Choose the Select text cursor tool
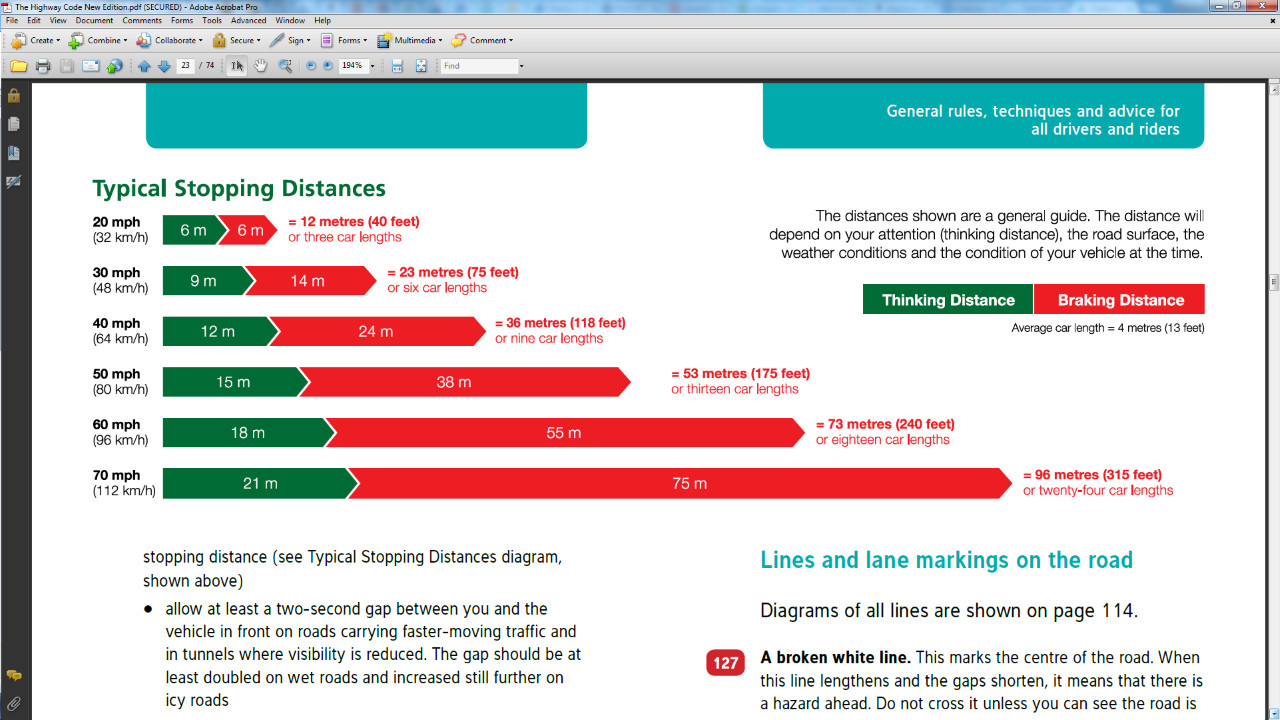 (x=236, y=66)
